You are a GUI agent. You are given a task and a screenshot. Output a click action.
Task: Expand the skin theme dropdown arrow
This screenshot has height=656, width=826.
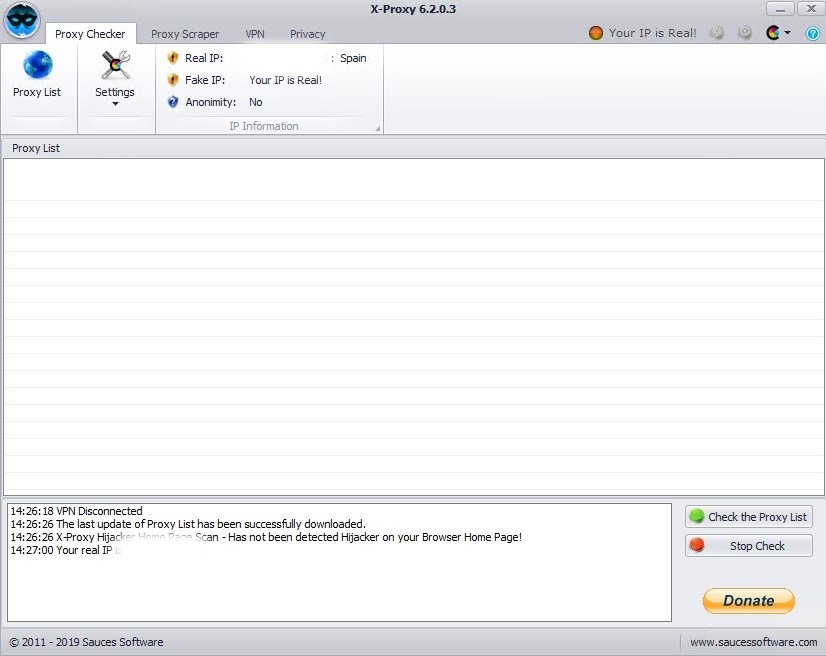coord(788,33)
